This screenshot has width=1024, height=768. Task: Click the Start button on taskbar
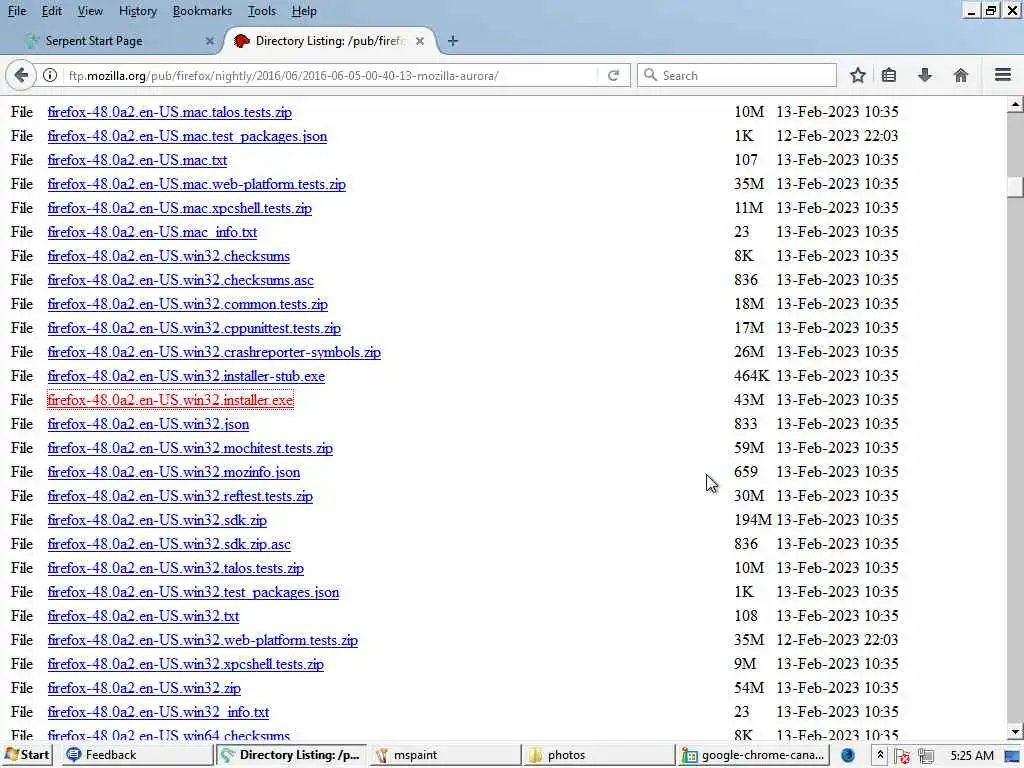click(26, 755)
